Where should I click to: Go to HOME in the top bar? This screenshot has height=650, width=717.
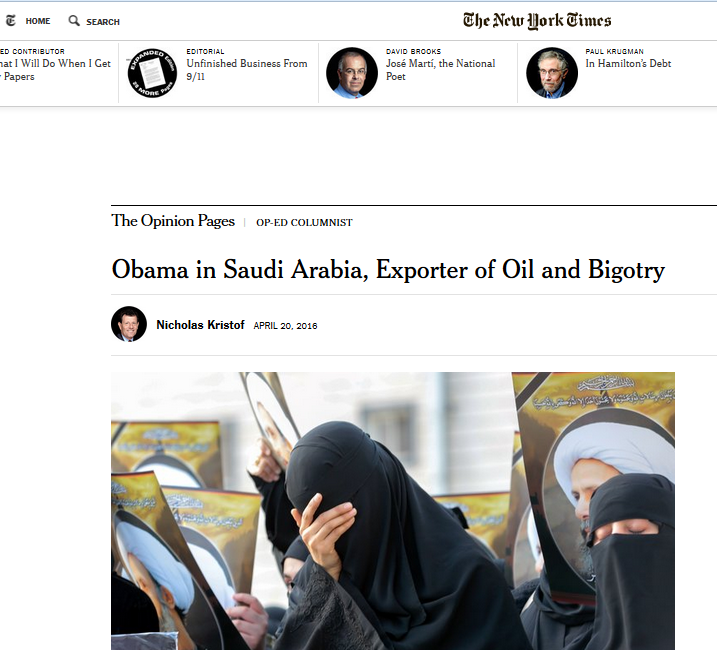click(x=38, y=21)
